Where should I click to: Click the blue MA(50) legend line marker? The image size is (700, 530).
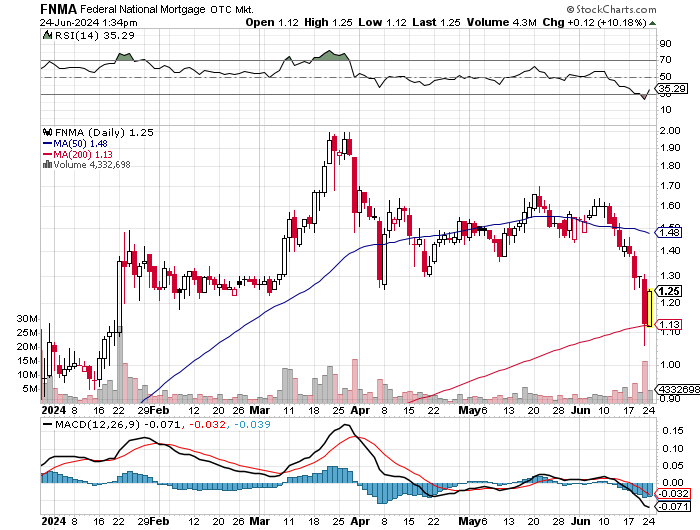[x=47, y=143]
